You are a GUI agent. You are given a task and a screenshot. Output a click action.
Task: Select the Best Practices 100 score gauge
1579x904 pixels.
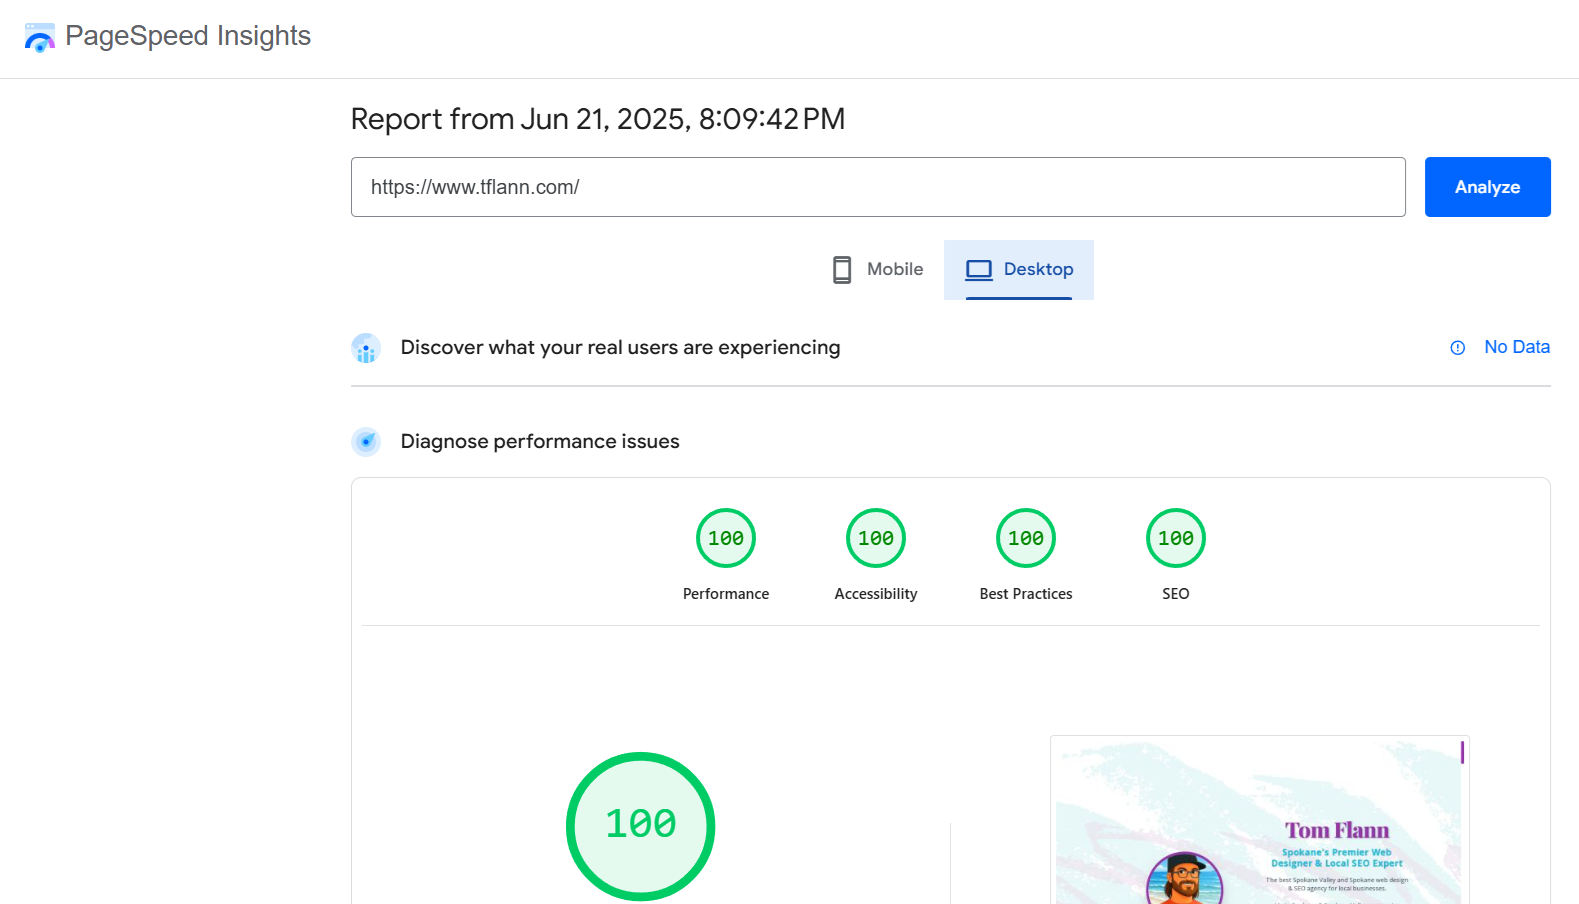[1026, 538]
